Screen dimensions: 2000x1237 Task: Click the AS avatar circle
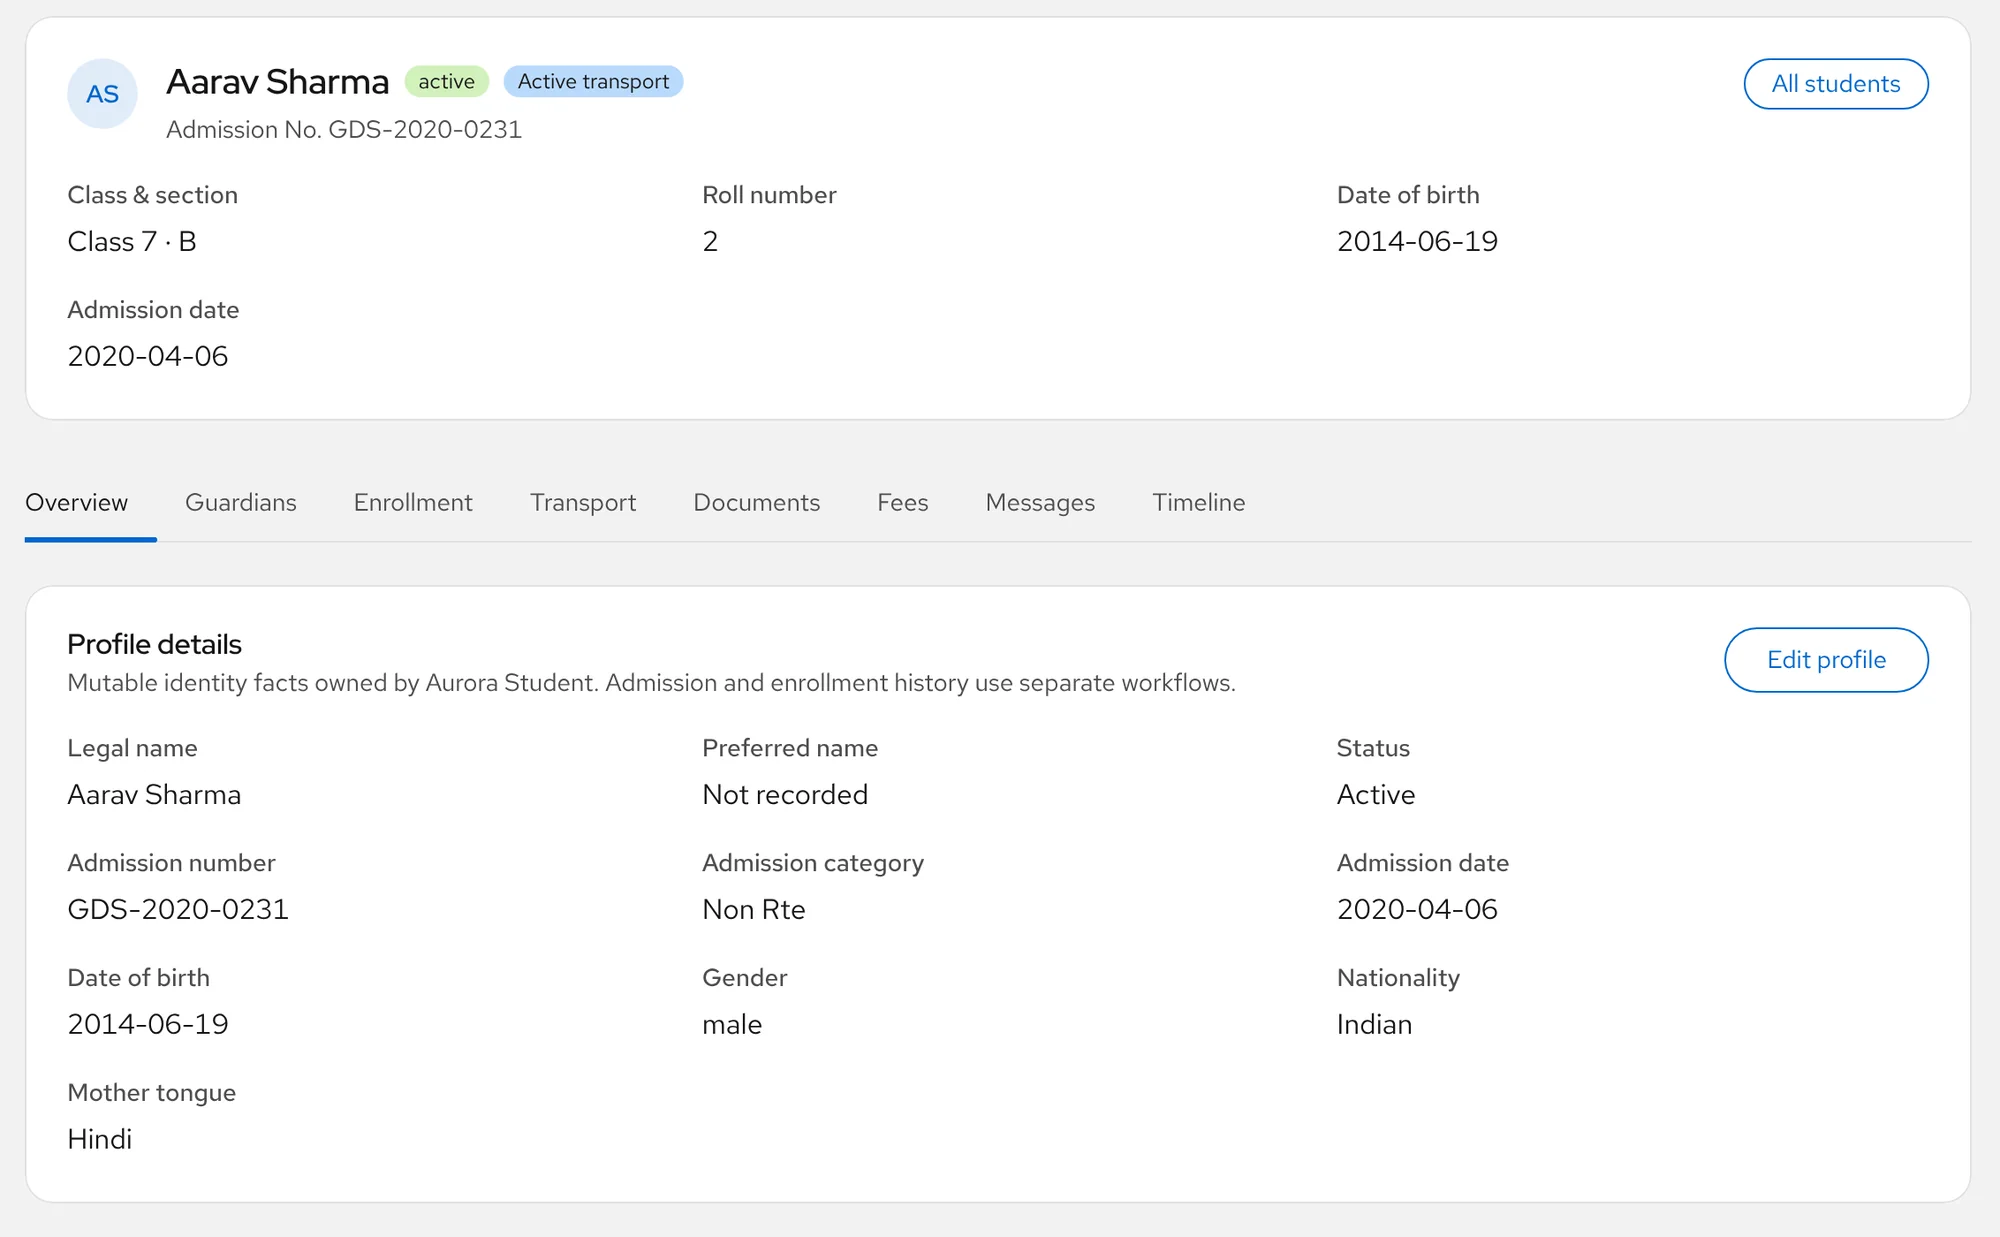pyautogui.click(x=102, y=94)
